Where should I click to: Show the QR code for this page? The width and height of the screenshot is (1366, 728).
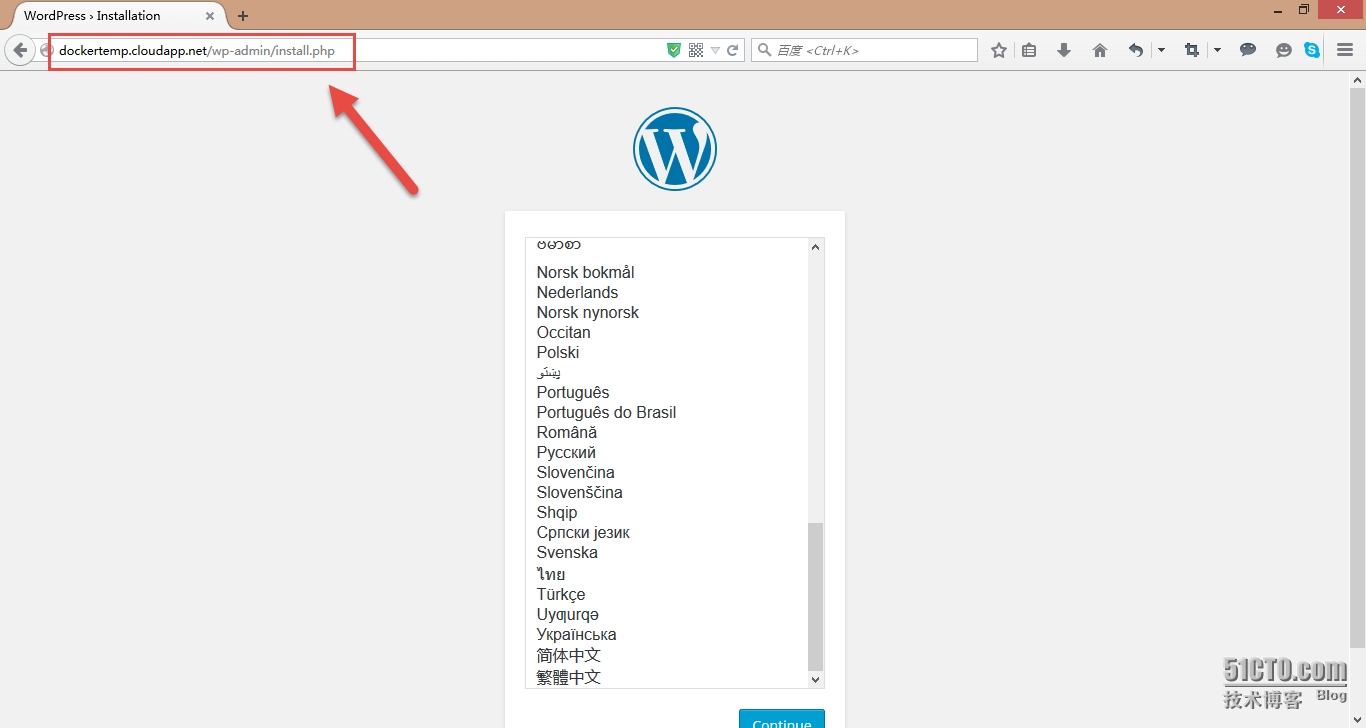tap(696, 50)
